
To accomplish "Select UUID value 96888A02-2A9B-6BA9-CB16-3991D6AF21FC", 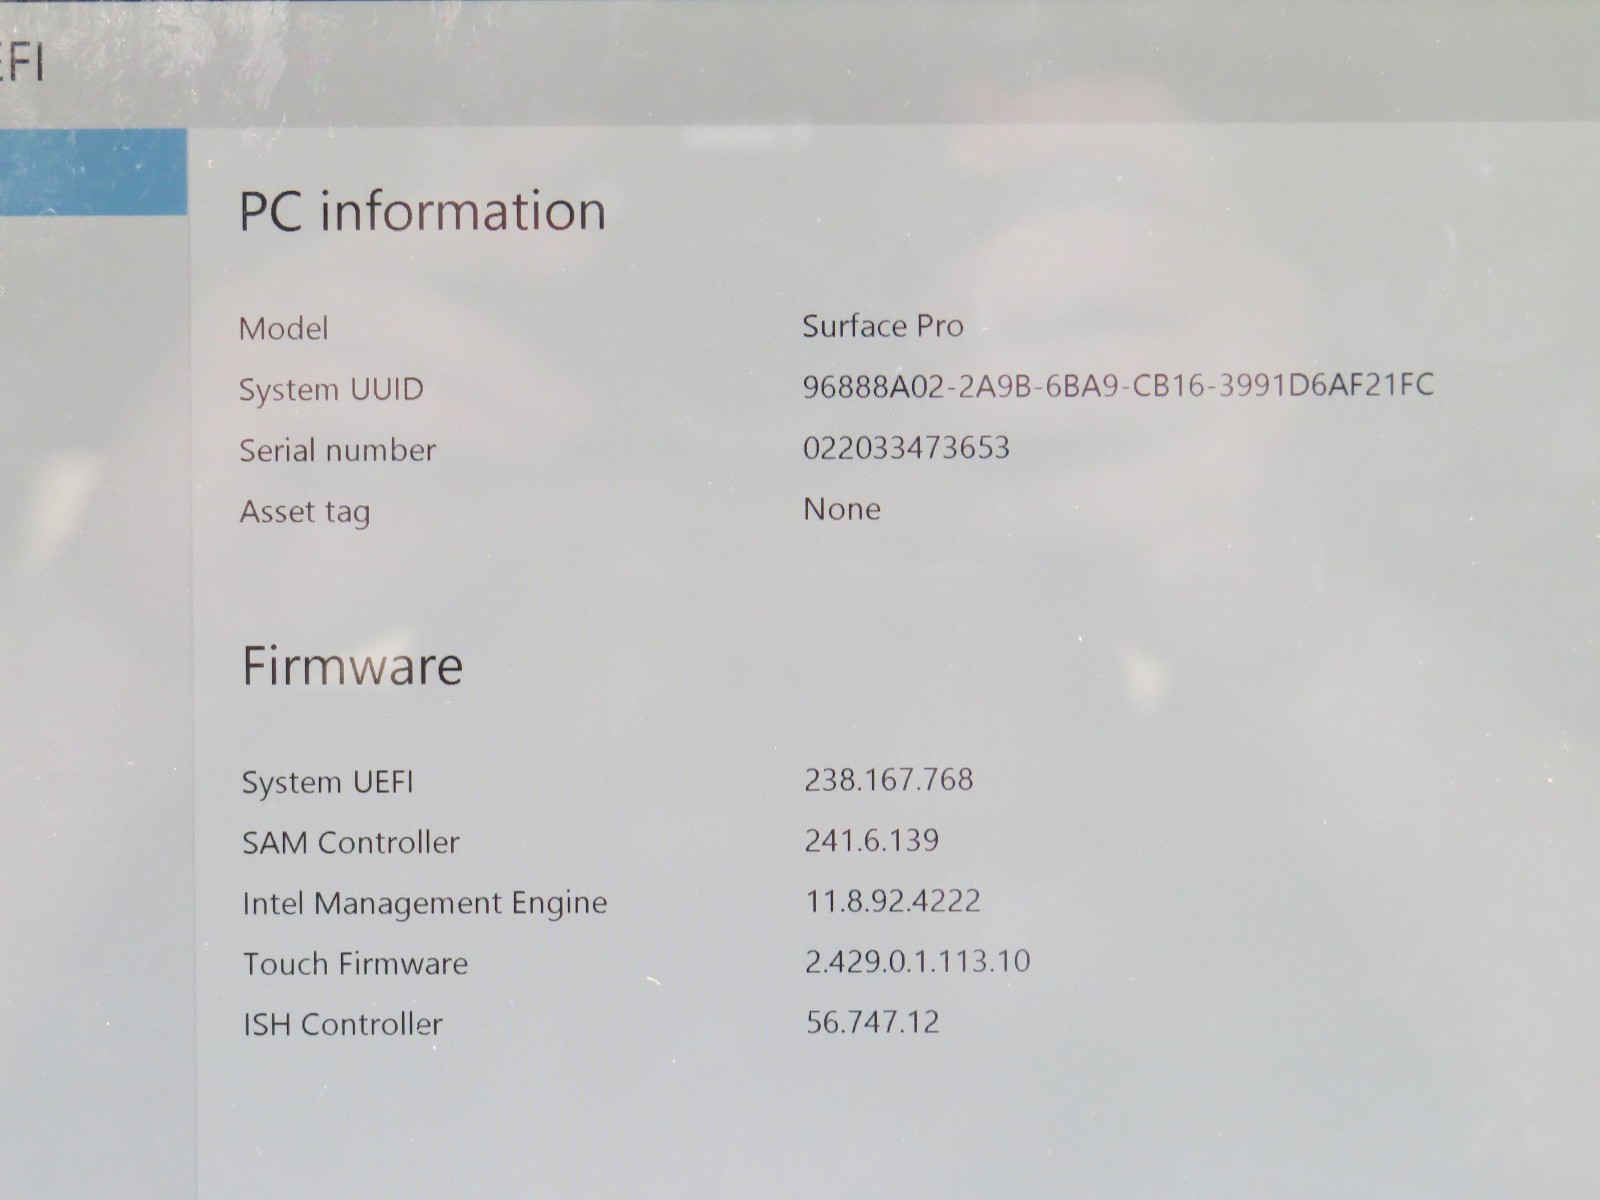I will [x=1118, y=385].
